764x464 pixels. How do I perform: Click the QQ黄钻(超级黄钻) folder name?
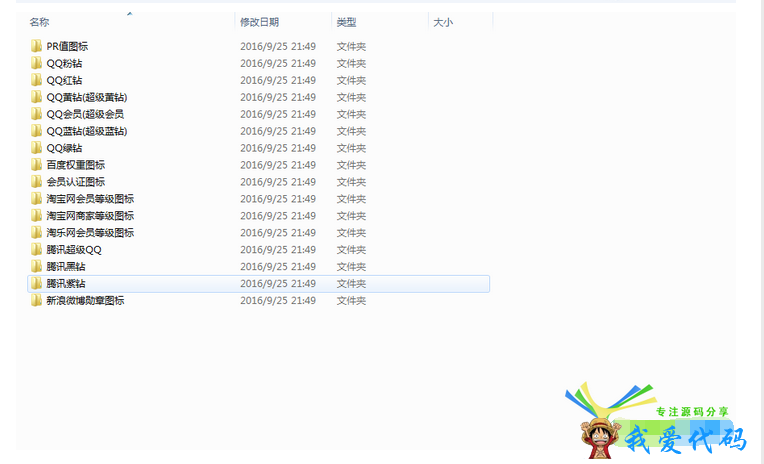[x=87, y=97]
